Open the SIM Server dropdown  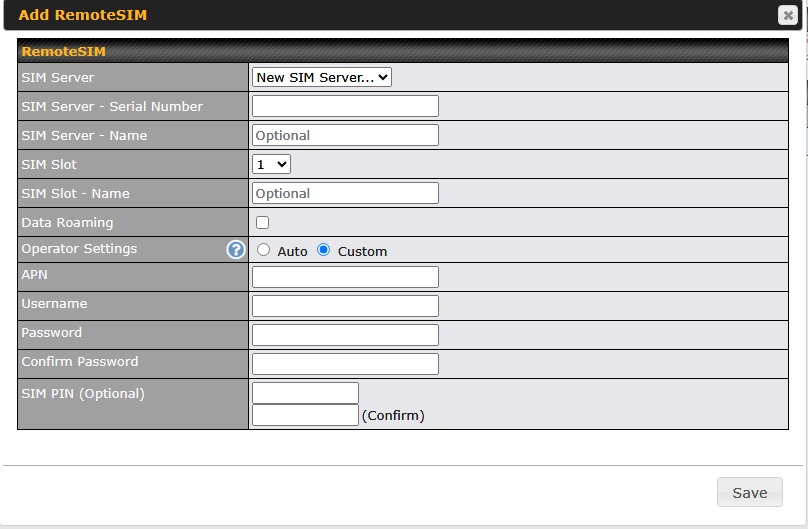(x=322, y=77)
